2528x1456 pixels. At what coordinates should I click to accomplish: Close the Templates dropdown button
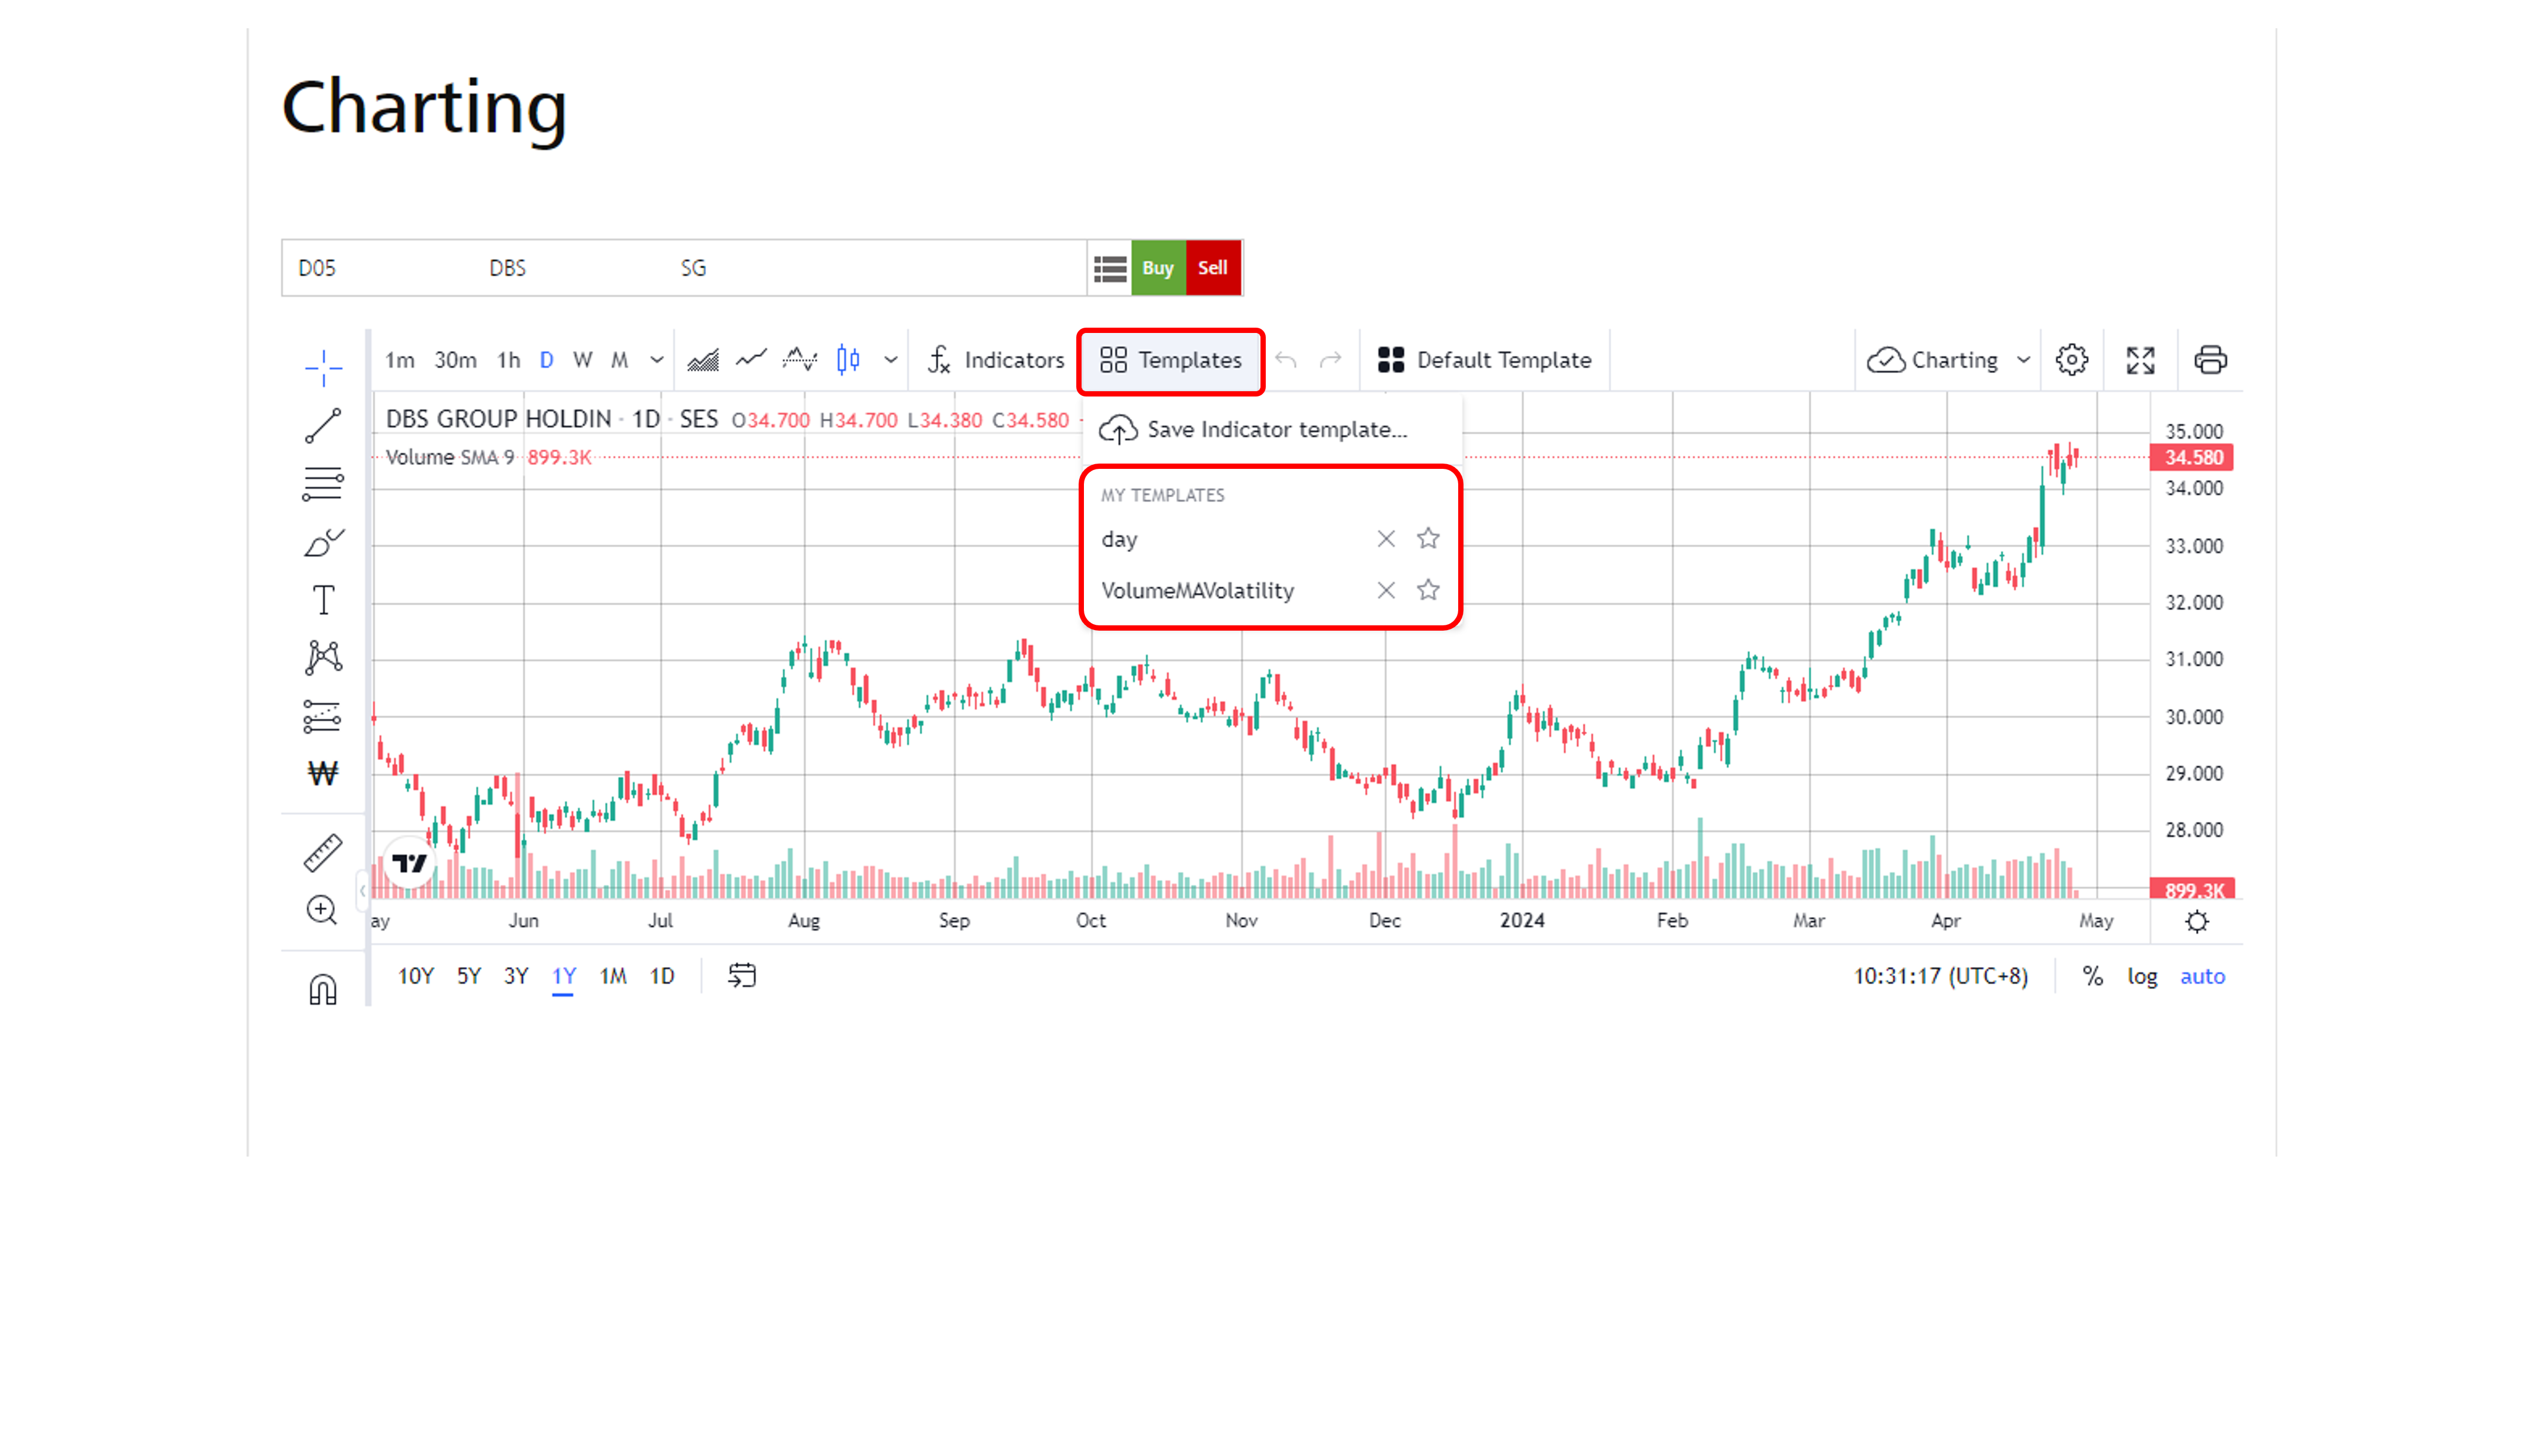click(1171, 360)
